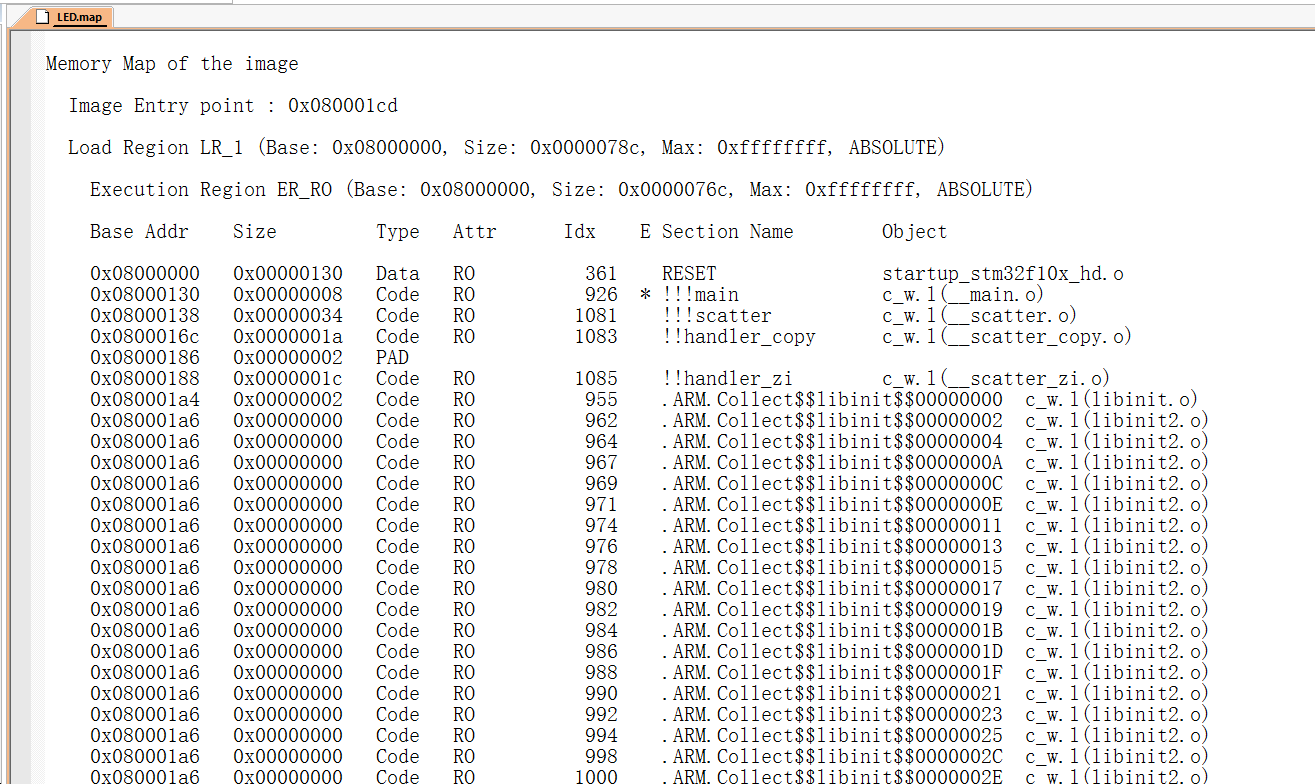Click section .ARM.Collect$$libinit$$00000004
Viewport: 1315px width, 784px height.
[832, 442]
